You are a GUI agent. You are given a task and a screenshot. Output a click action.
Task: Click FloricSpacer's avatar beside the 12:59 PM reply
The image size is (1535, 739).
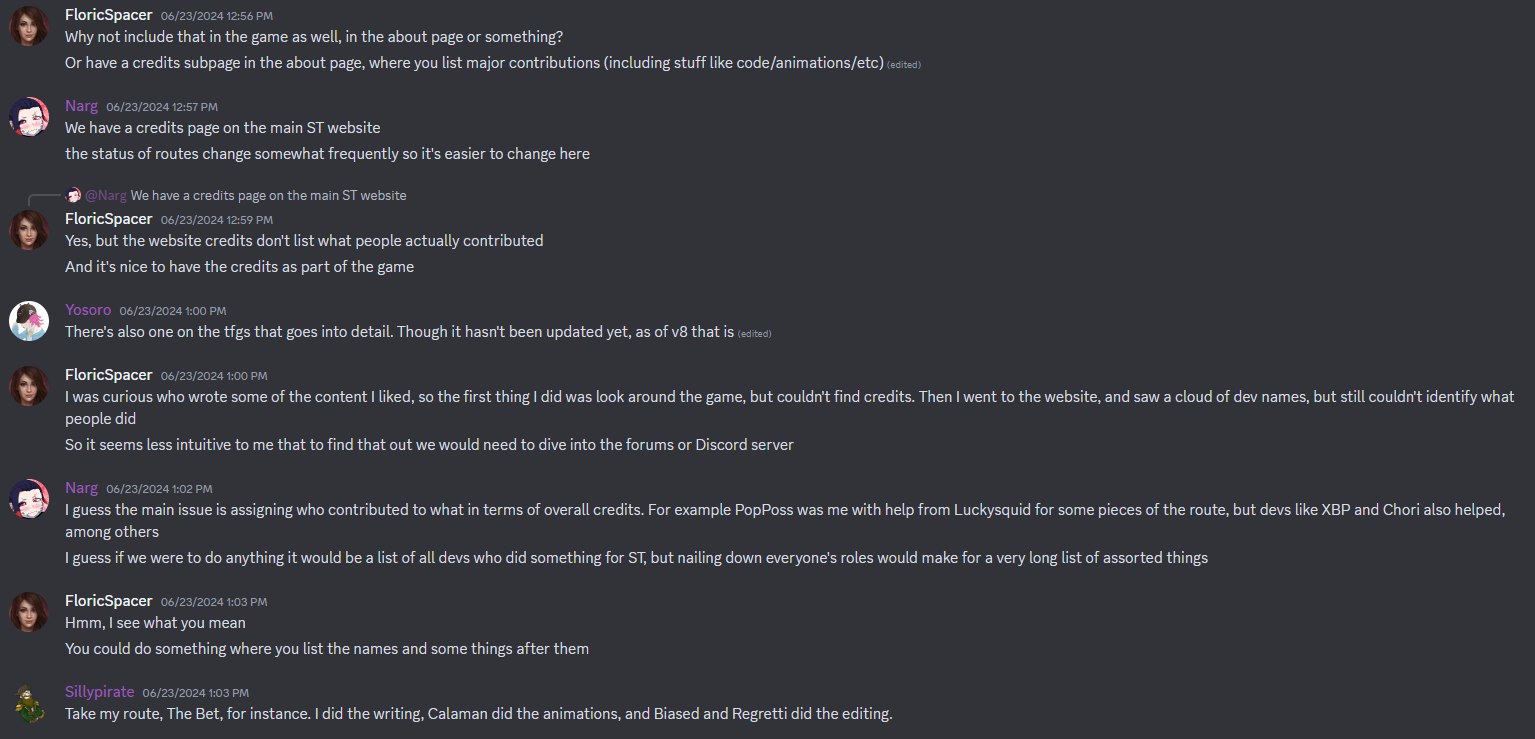tap(29, 229)
